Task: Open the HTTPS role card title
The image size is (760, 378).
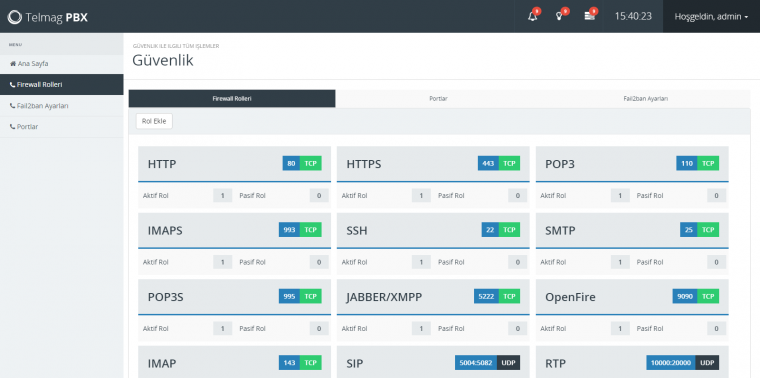Action: [364, 164]
